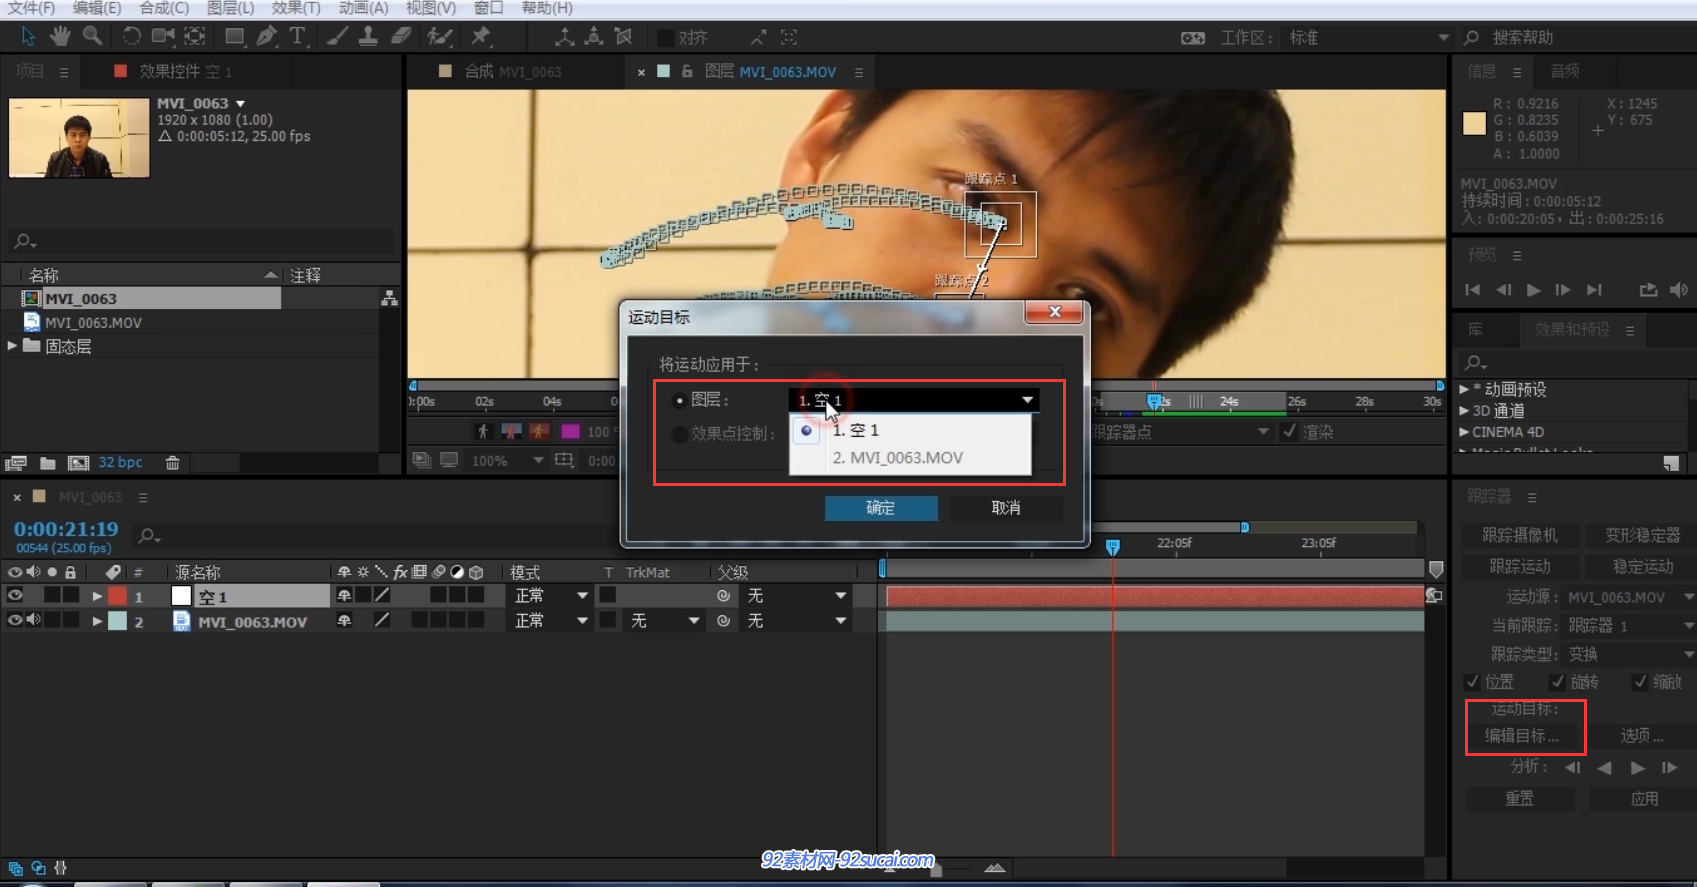Select the Selection arrow tool

point(28,37)
